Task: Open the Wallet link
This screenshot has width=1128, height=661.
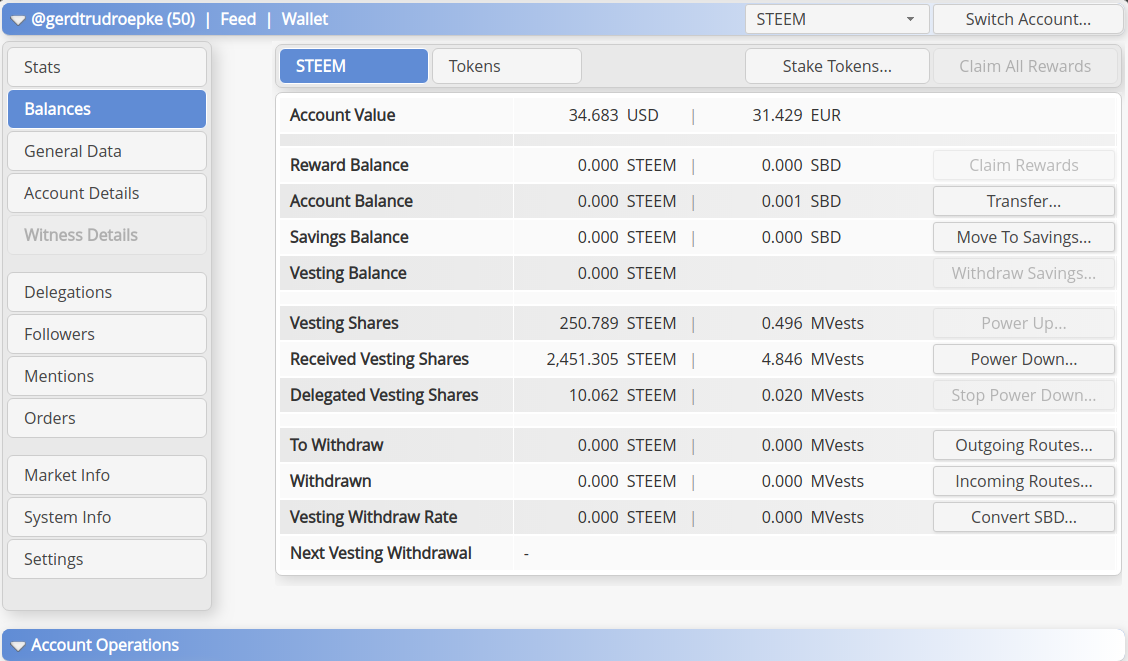Action: click(304, 19)
